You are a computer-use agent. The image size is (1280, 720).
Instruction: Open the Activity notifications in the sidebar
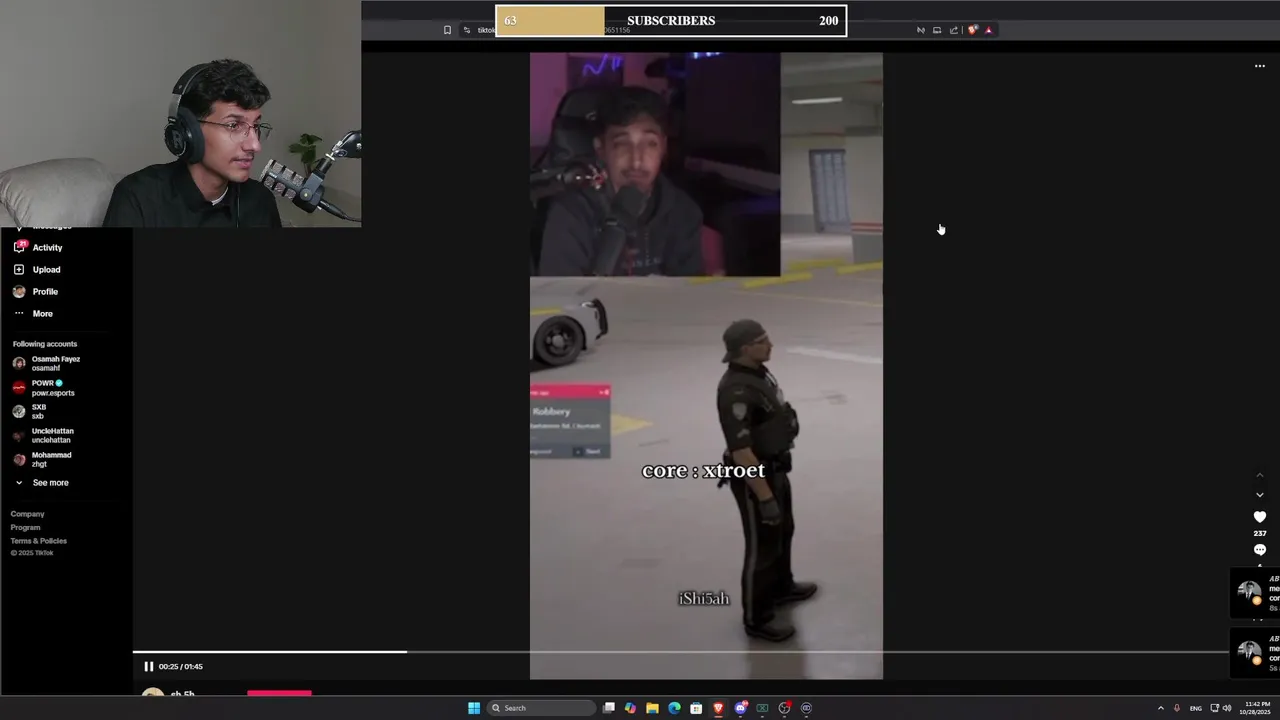tap(38, 247)
